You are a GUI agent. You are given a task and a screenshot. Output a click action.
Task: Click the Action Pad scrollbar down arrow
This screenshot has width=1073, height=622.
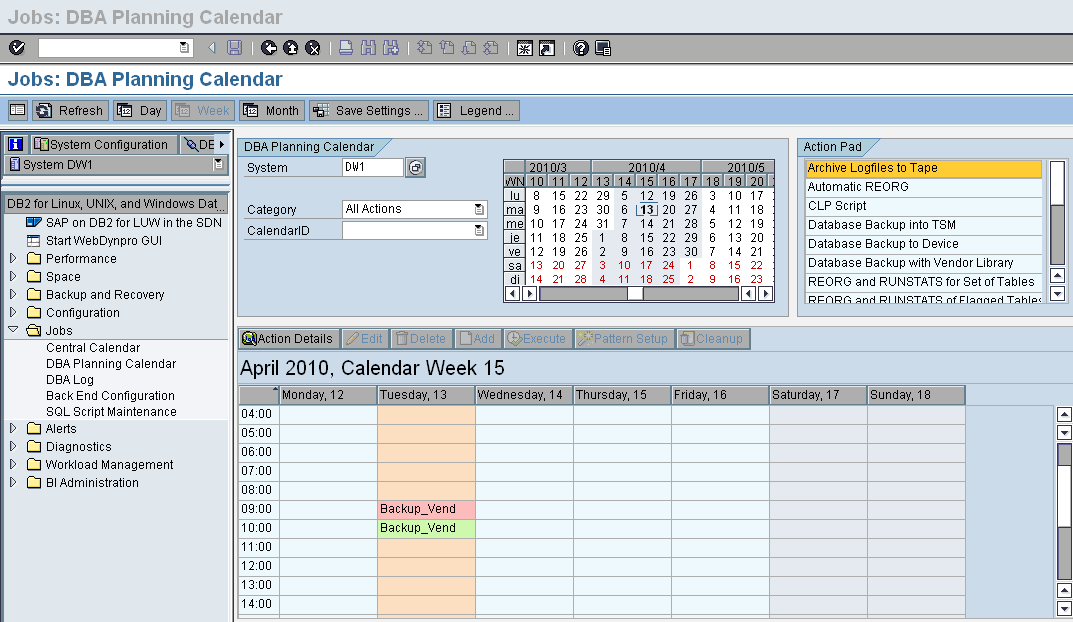coord(1057,293)
